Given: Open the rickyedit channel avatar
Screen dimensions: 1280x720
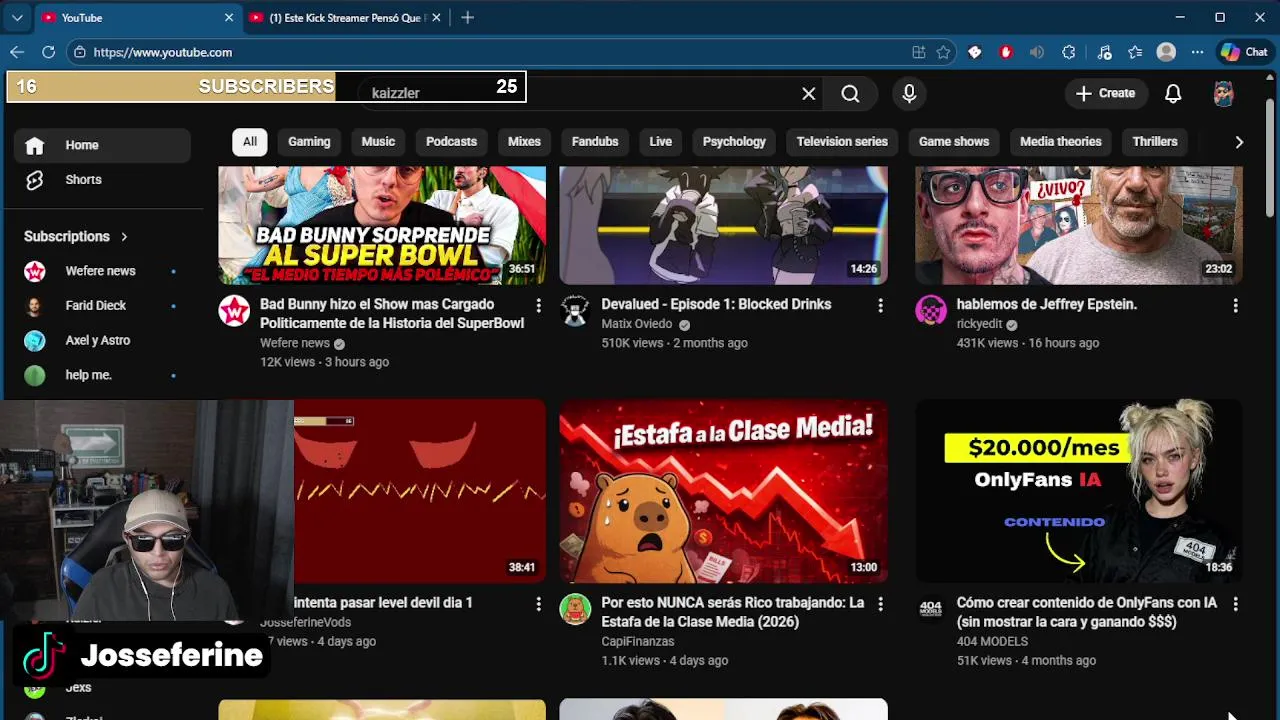Looking at the screenshot, I should point(931,311).
